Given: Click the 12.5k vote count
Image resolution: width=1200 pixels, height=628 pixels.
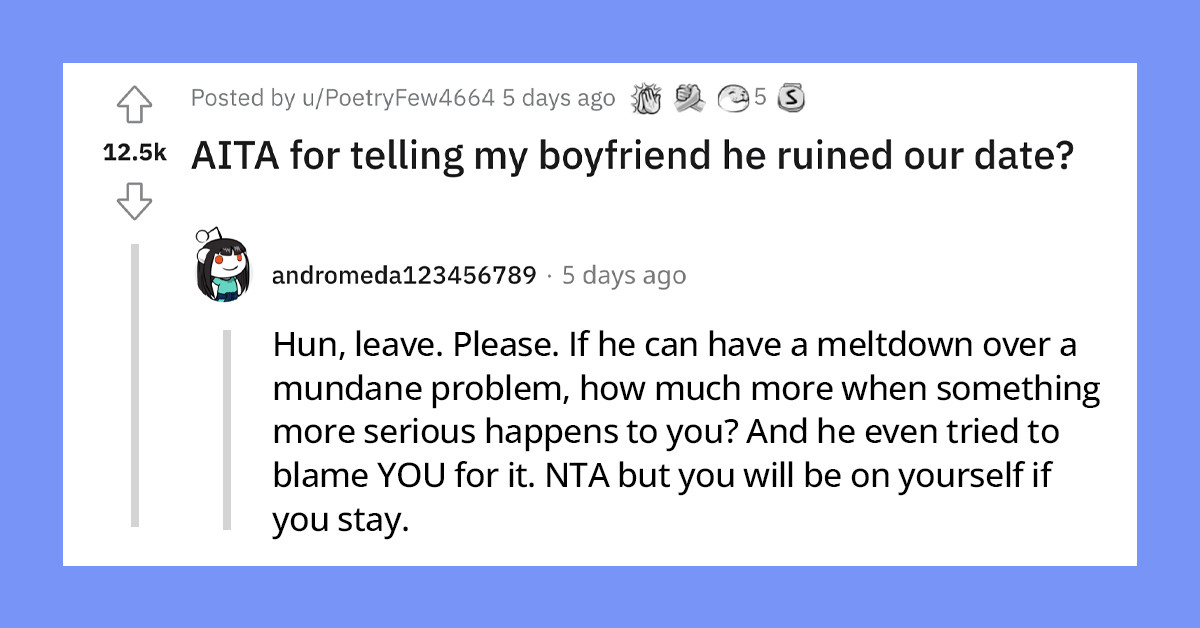Looking at the screenshot, I should [x=137, y=151].
